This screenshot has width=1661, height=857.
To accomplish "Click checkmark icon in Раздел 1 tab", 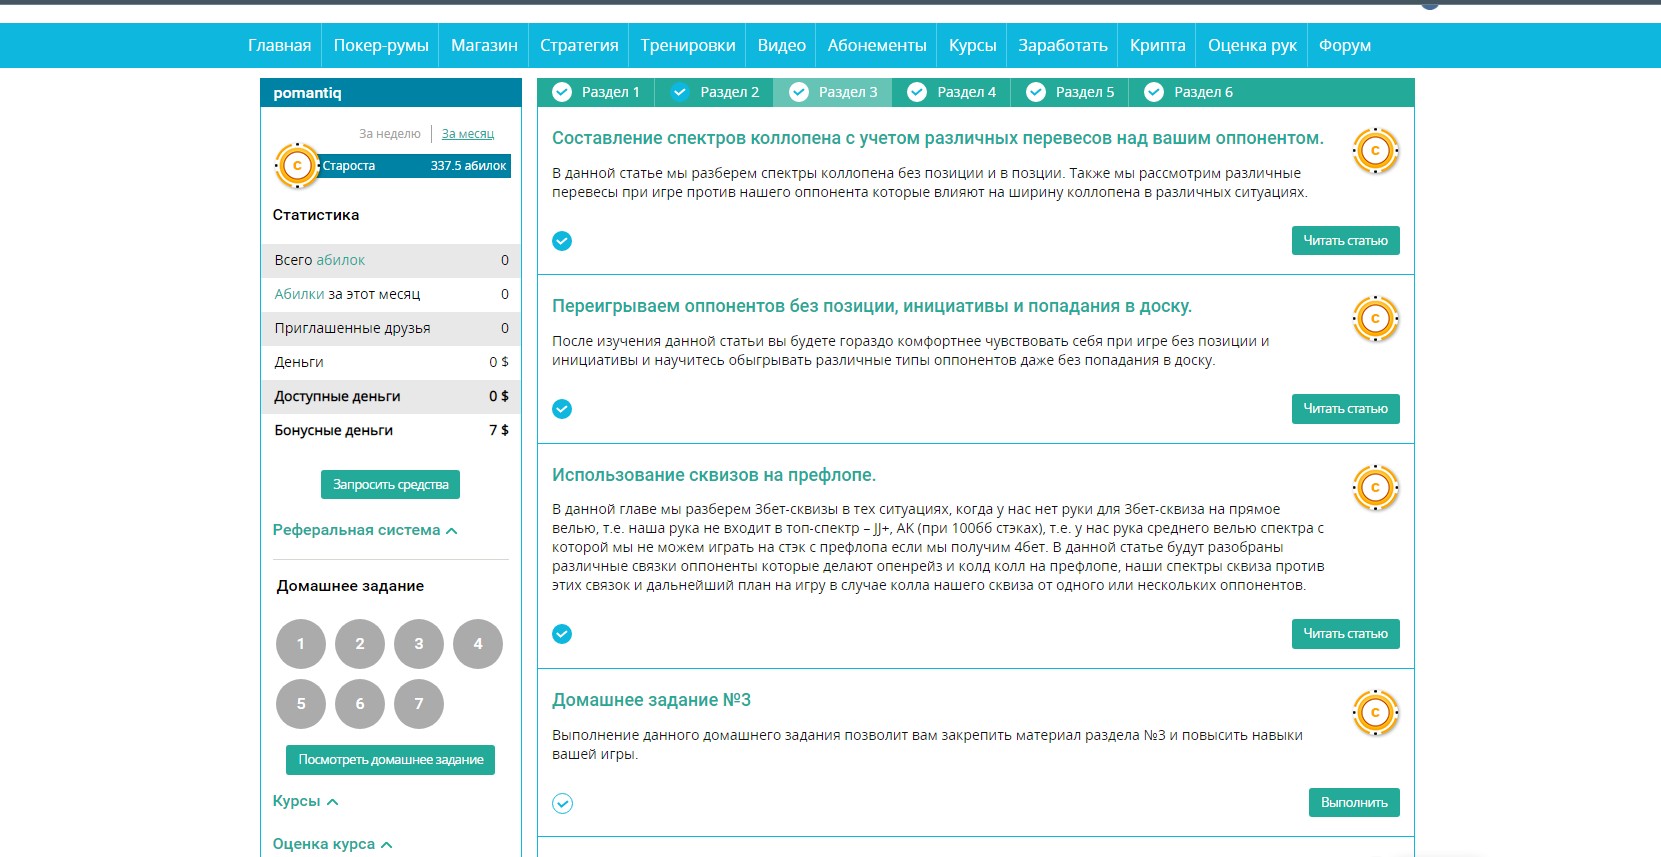I will coord(562,92).
